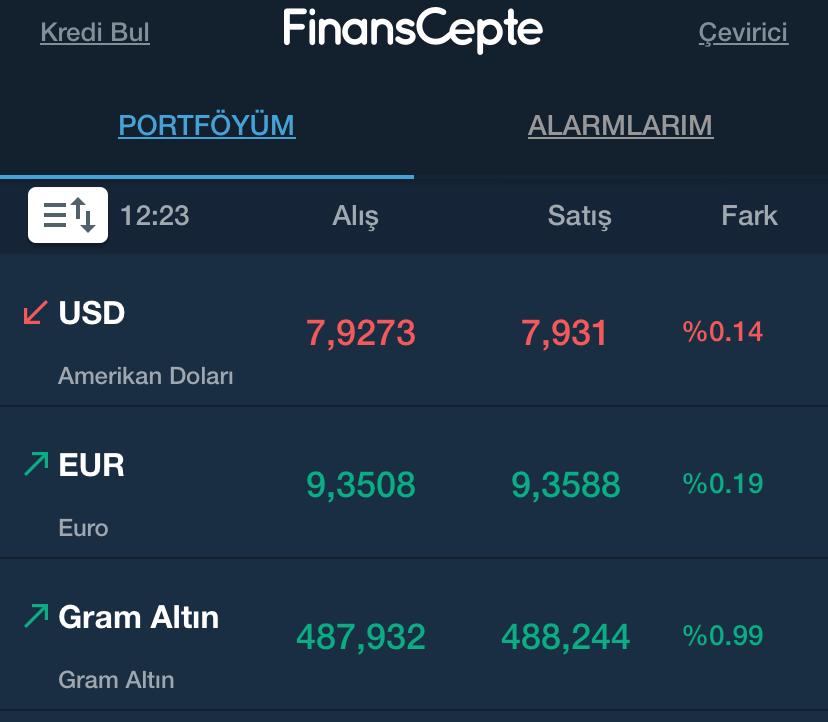This screenshot has width=828, height=722.
Task: Tap the sort order icon button
Action: (68, 215)
